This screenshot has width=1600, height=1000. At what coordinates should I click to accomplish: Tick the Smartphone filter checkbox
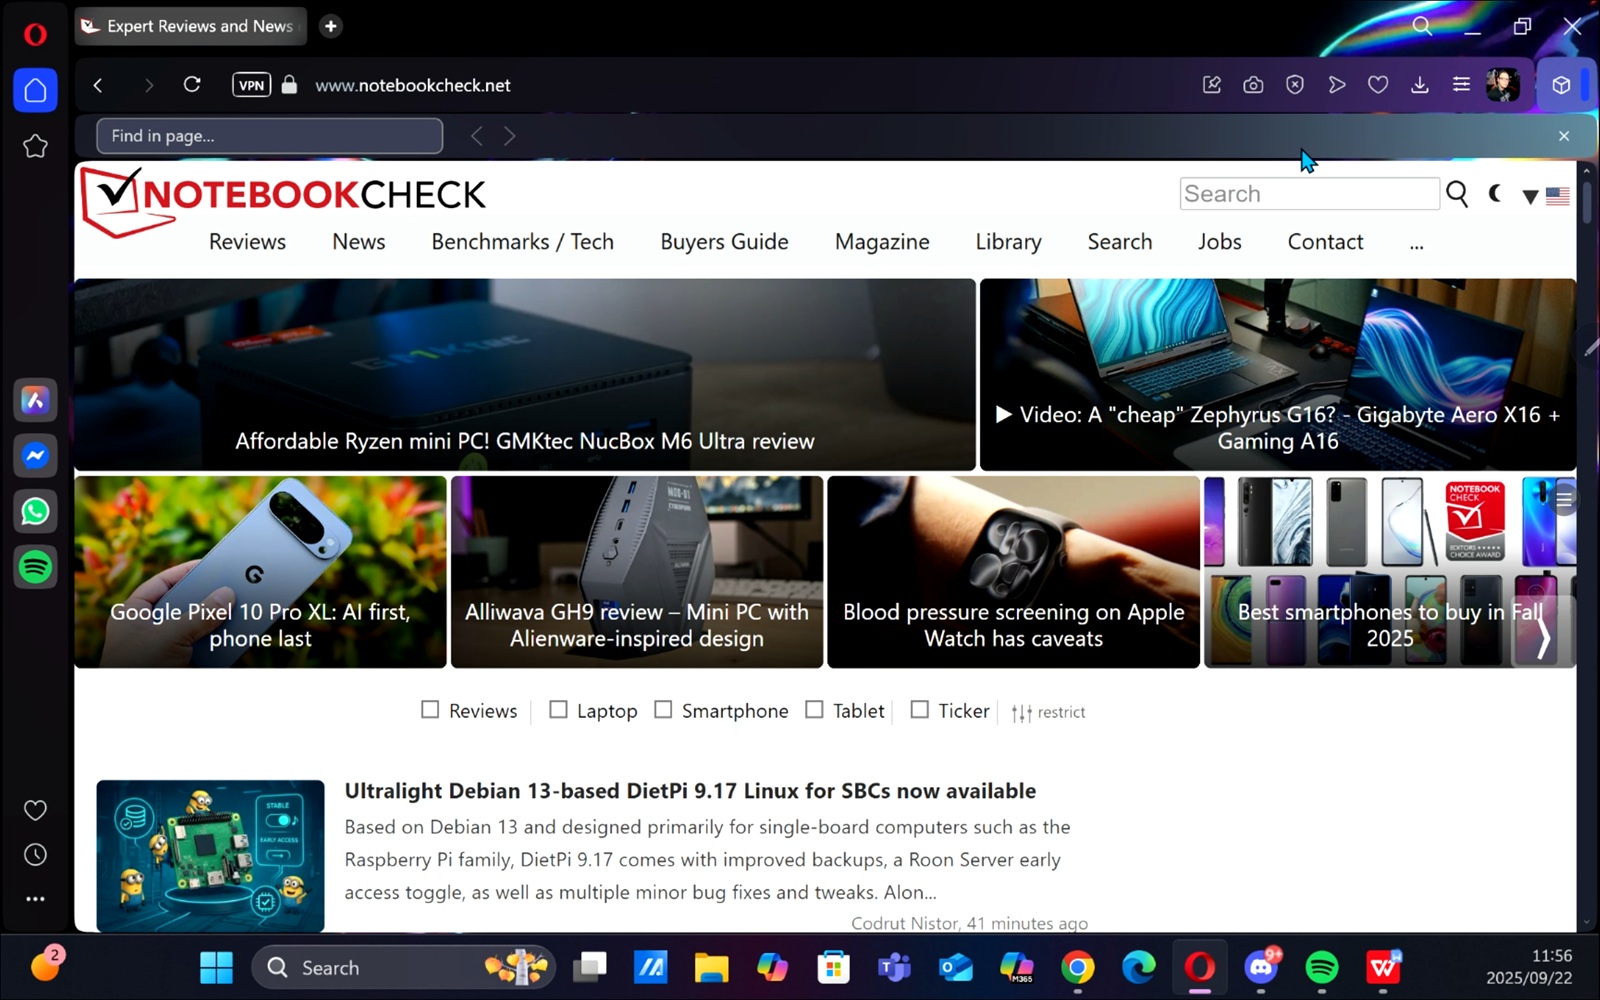tap(663, 710)
